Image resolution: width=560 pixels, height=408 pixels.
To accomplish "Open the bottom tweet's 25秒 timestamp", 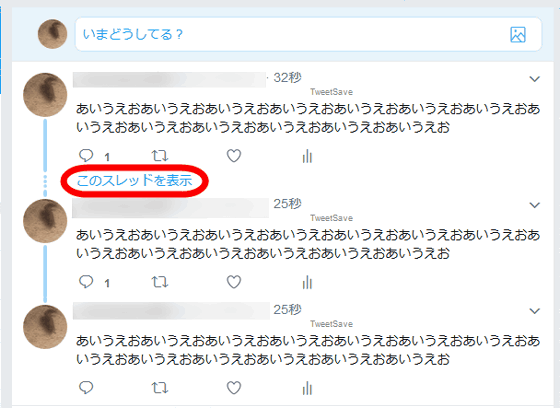I will point(288,309).
